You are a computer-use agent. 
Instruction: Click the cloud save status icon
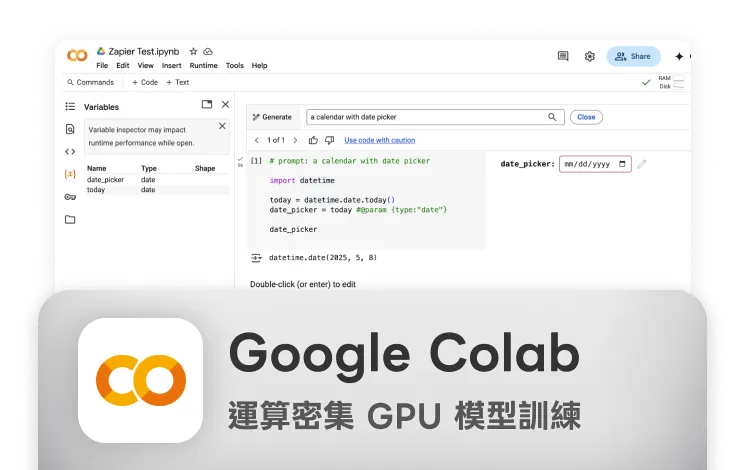point(208,51)
